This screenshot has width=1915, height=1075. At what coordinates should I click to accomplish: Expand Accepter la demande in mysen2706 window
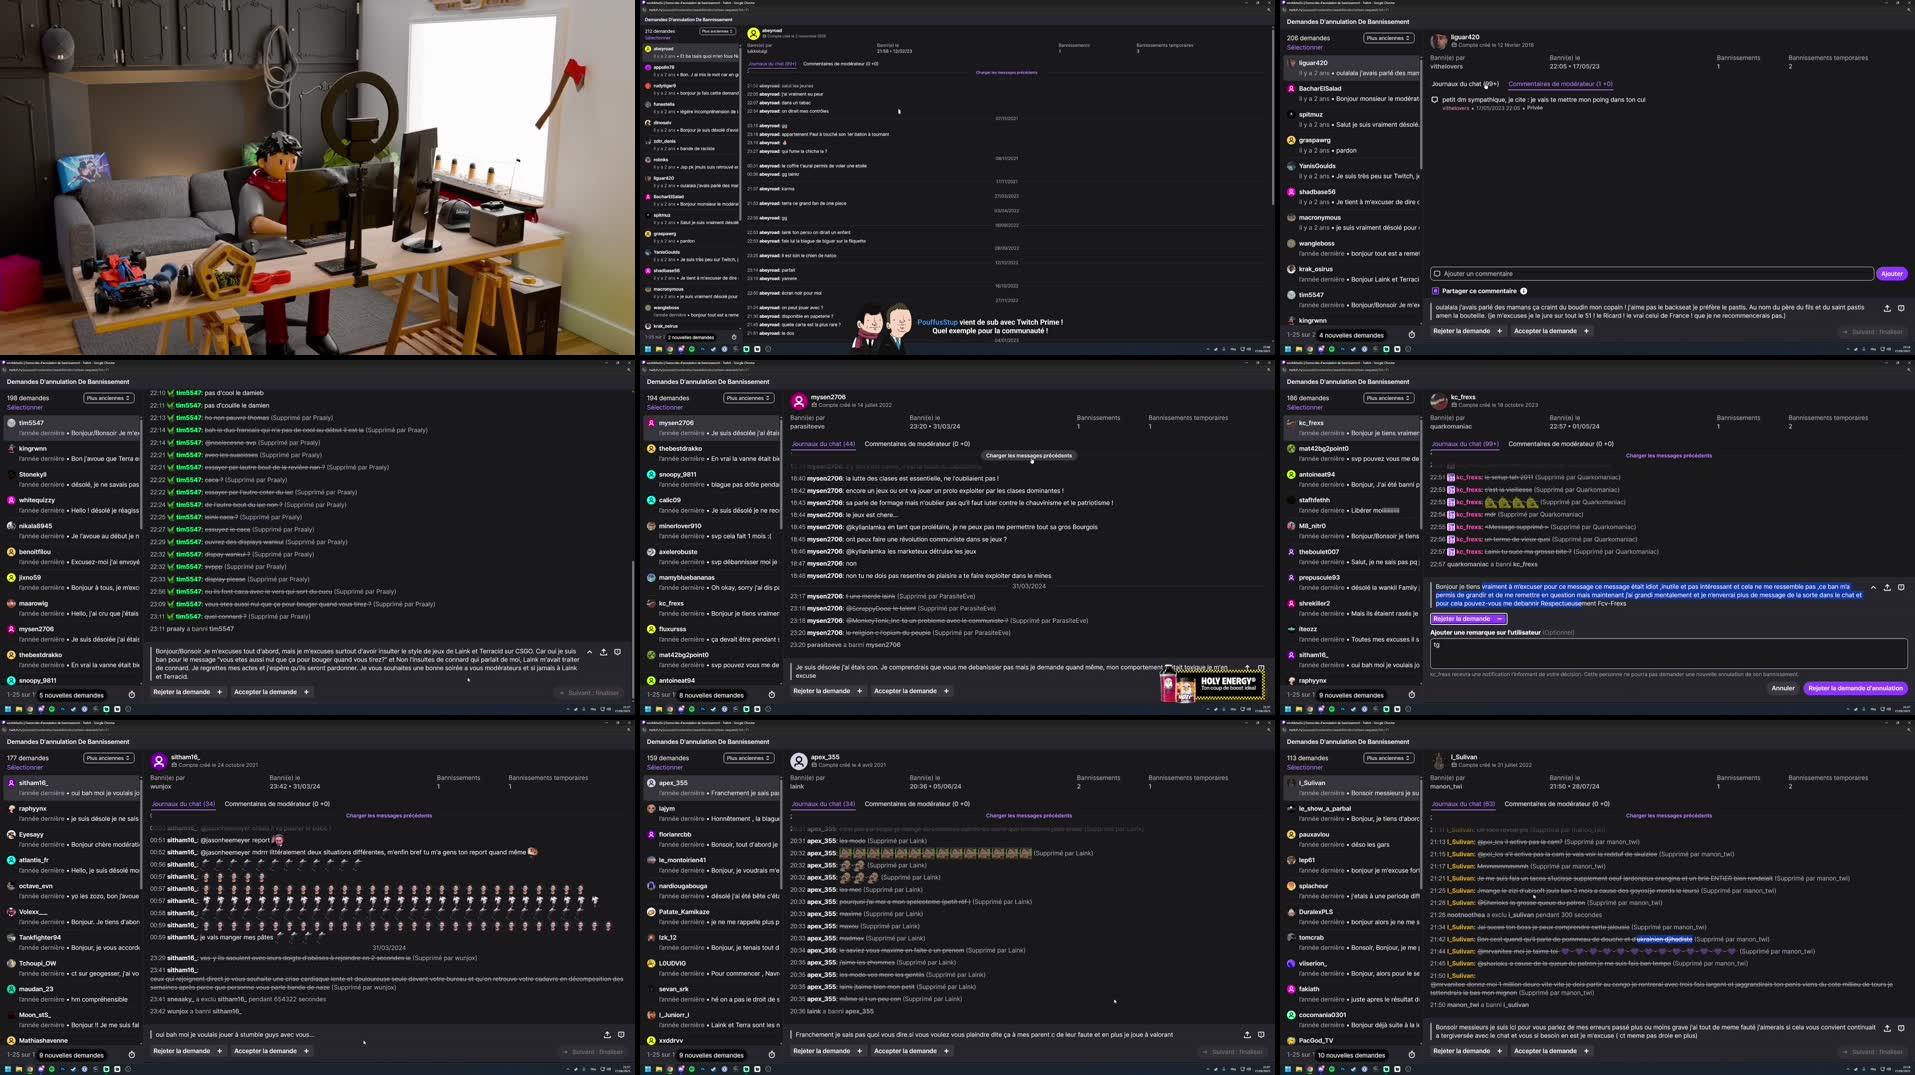point(911,691)
